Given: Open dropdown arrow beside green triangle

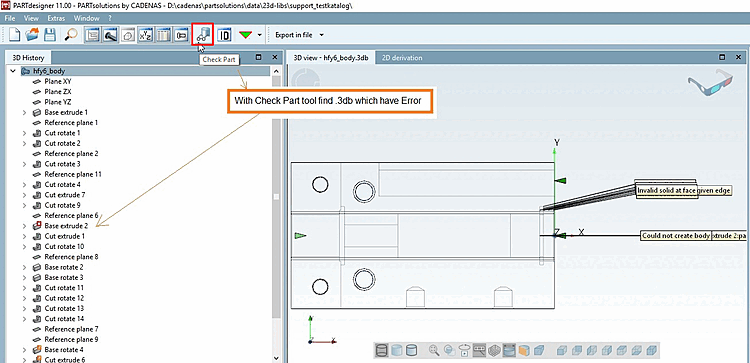Looking at the screenshot, I should tap(260, 35).
